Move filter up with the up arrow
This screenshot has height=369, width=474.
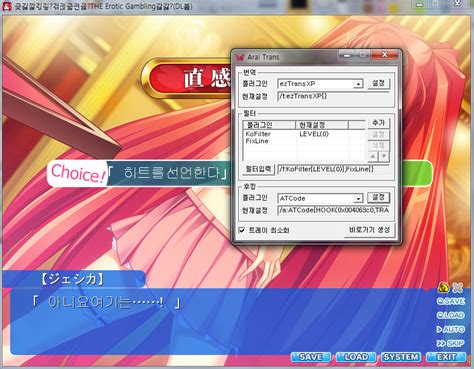click(373, 156)
